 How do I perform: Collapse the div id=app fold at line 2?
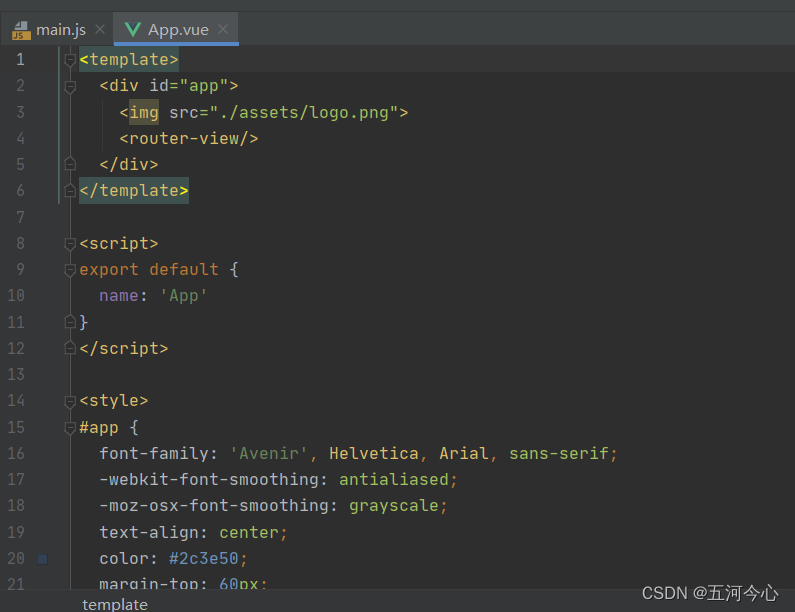pyautogui.click(x=70, y=86)
